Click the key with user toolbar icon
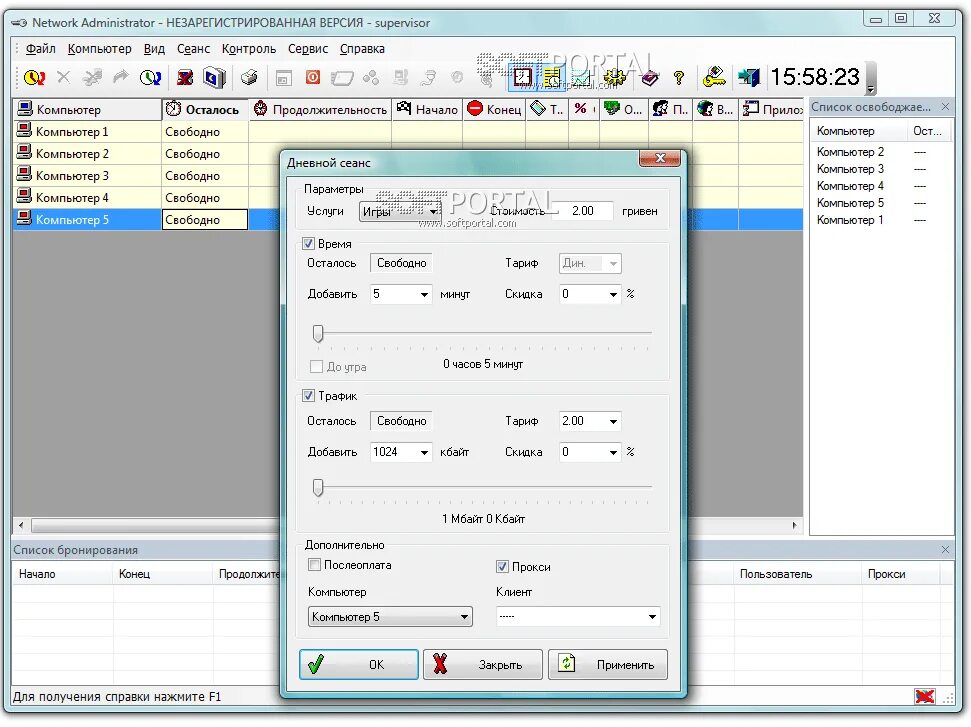Viewport: 971px width, 727px height. (714, 77)
